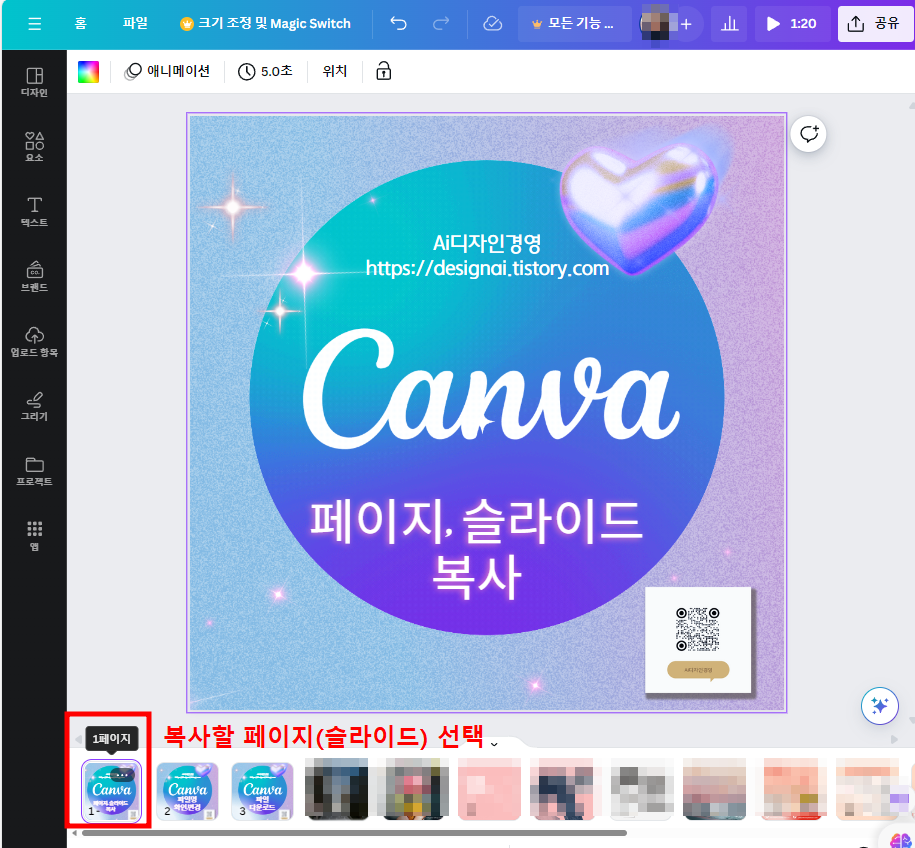Open 크기 조정 및 Magic Switch
This screenshot has height=848, width=915.
coord(266,24)
